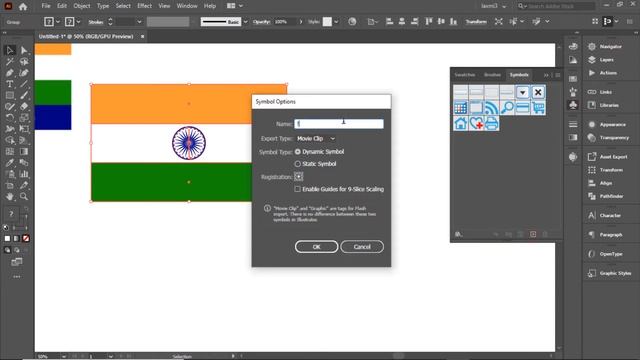Select the Magic Wand tool
This screenshot has height=360, width=640.
coord(10,62)
